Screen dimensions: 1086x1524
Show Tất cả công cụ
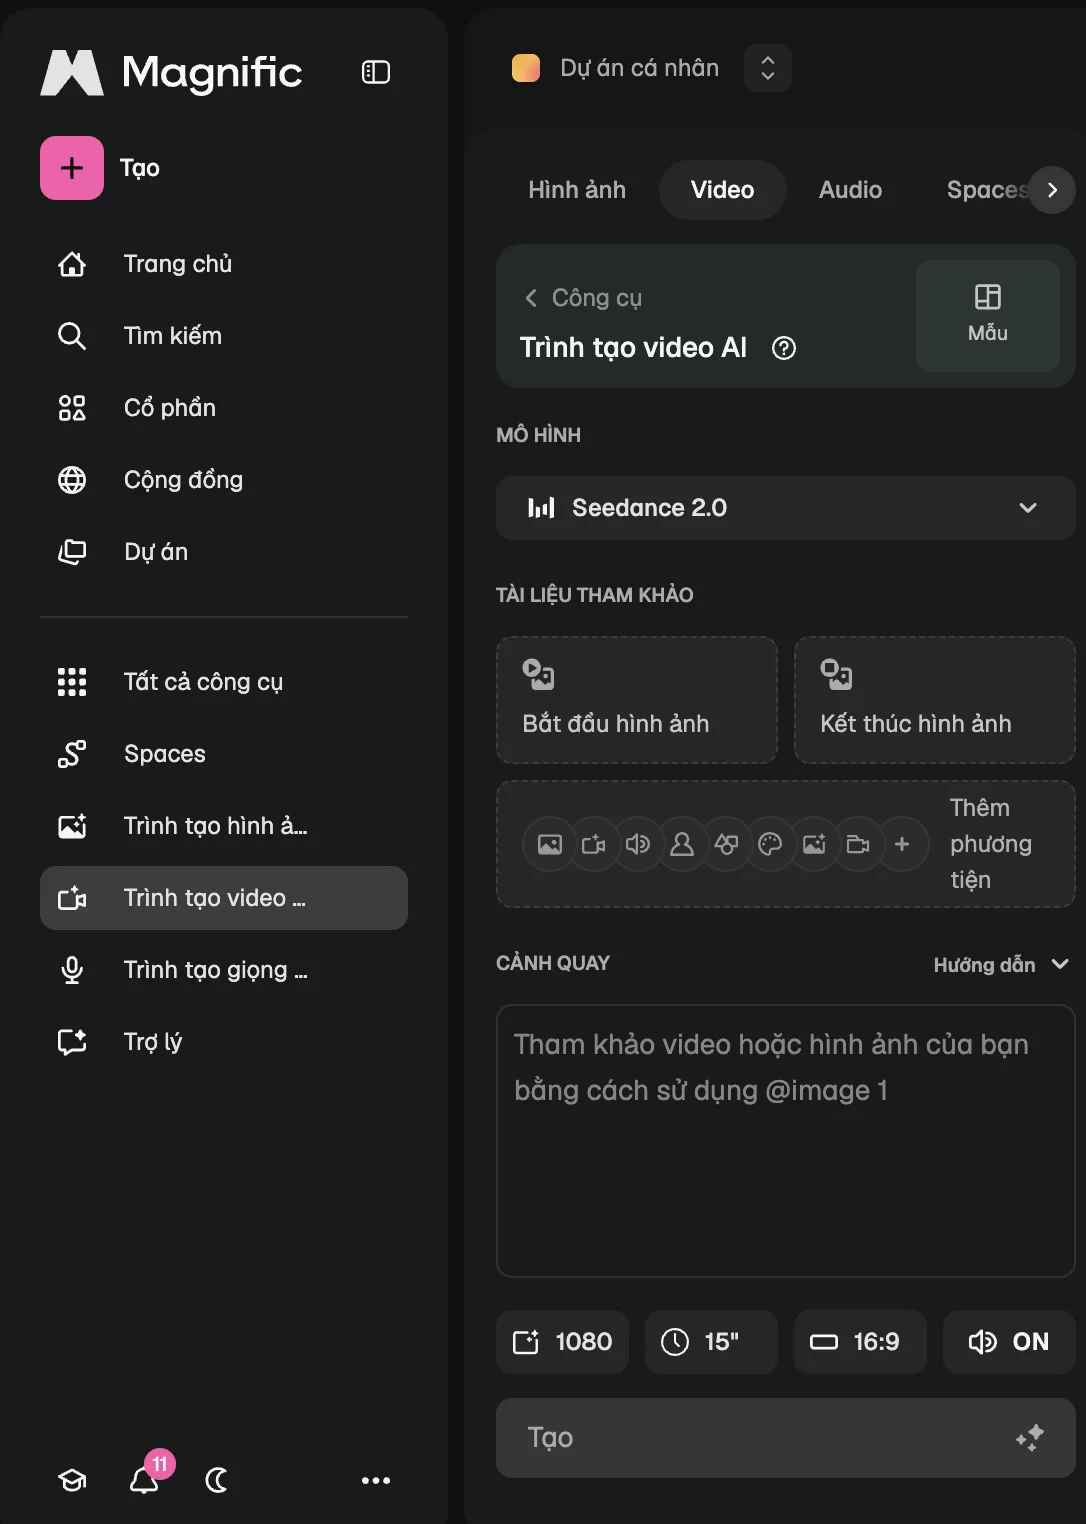(x=224, y=682)
